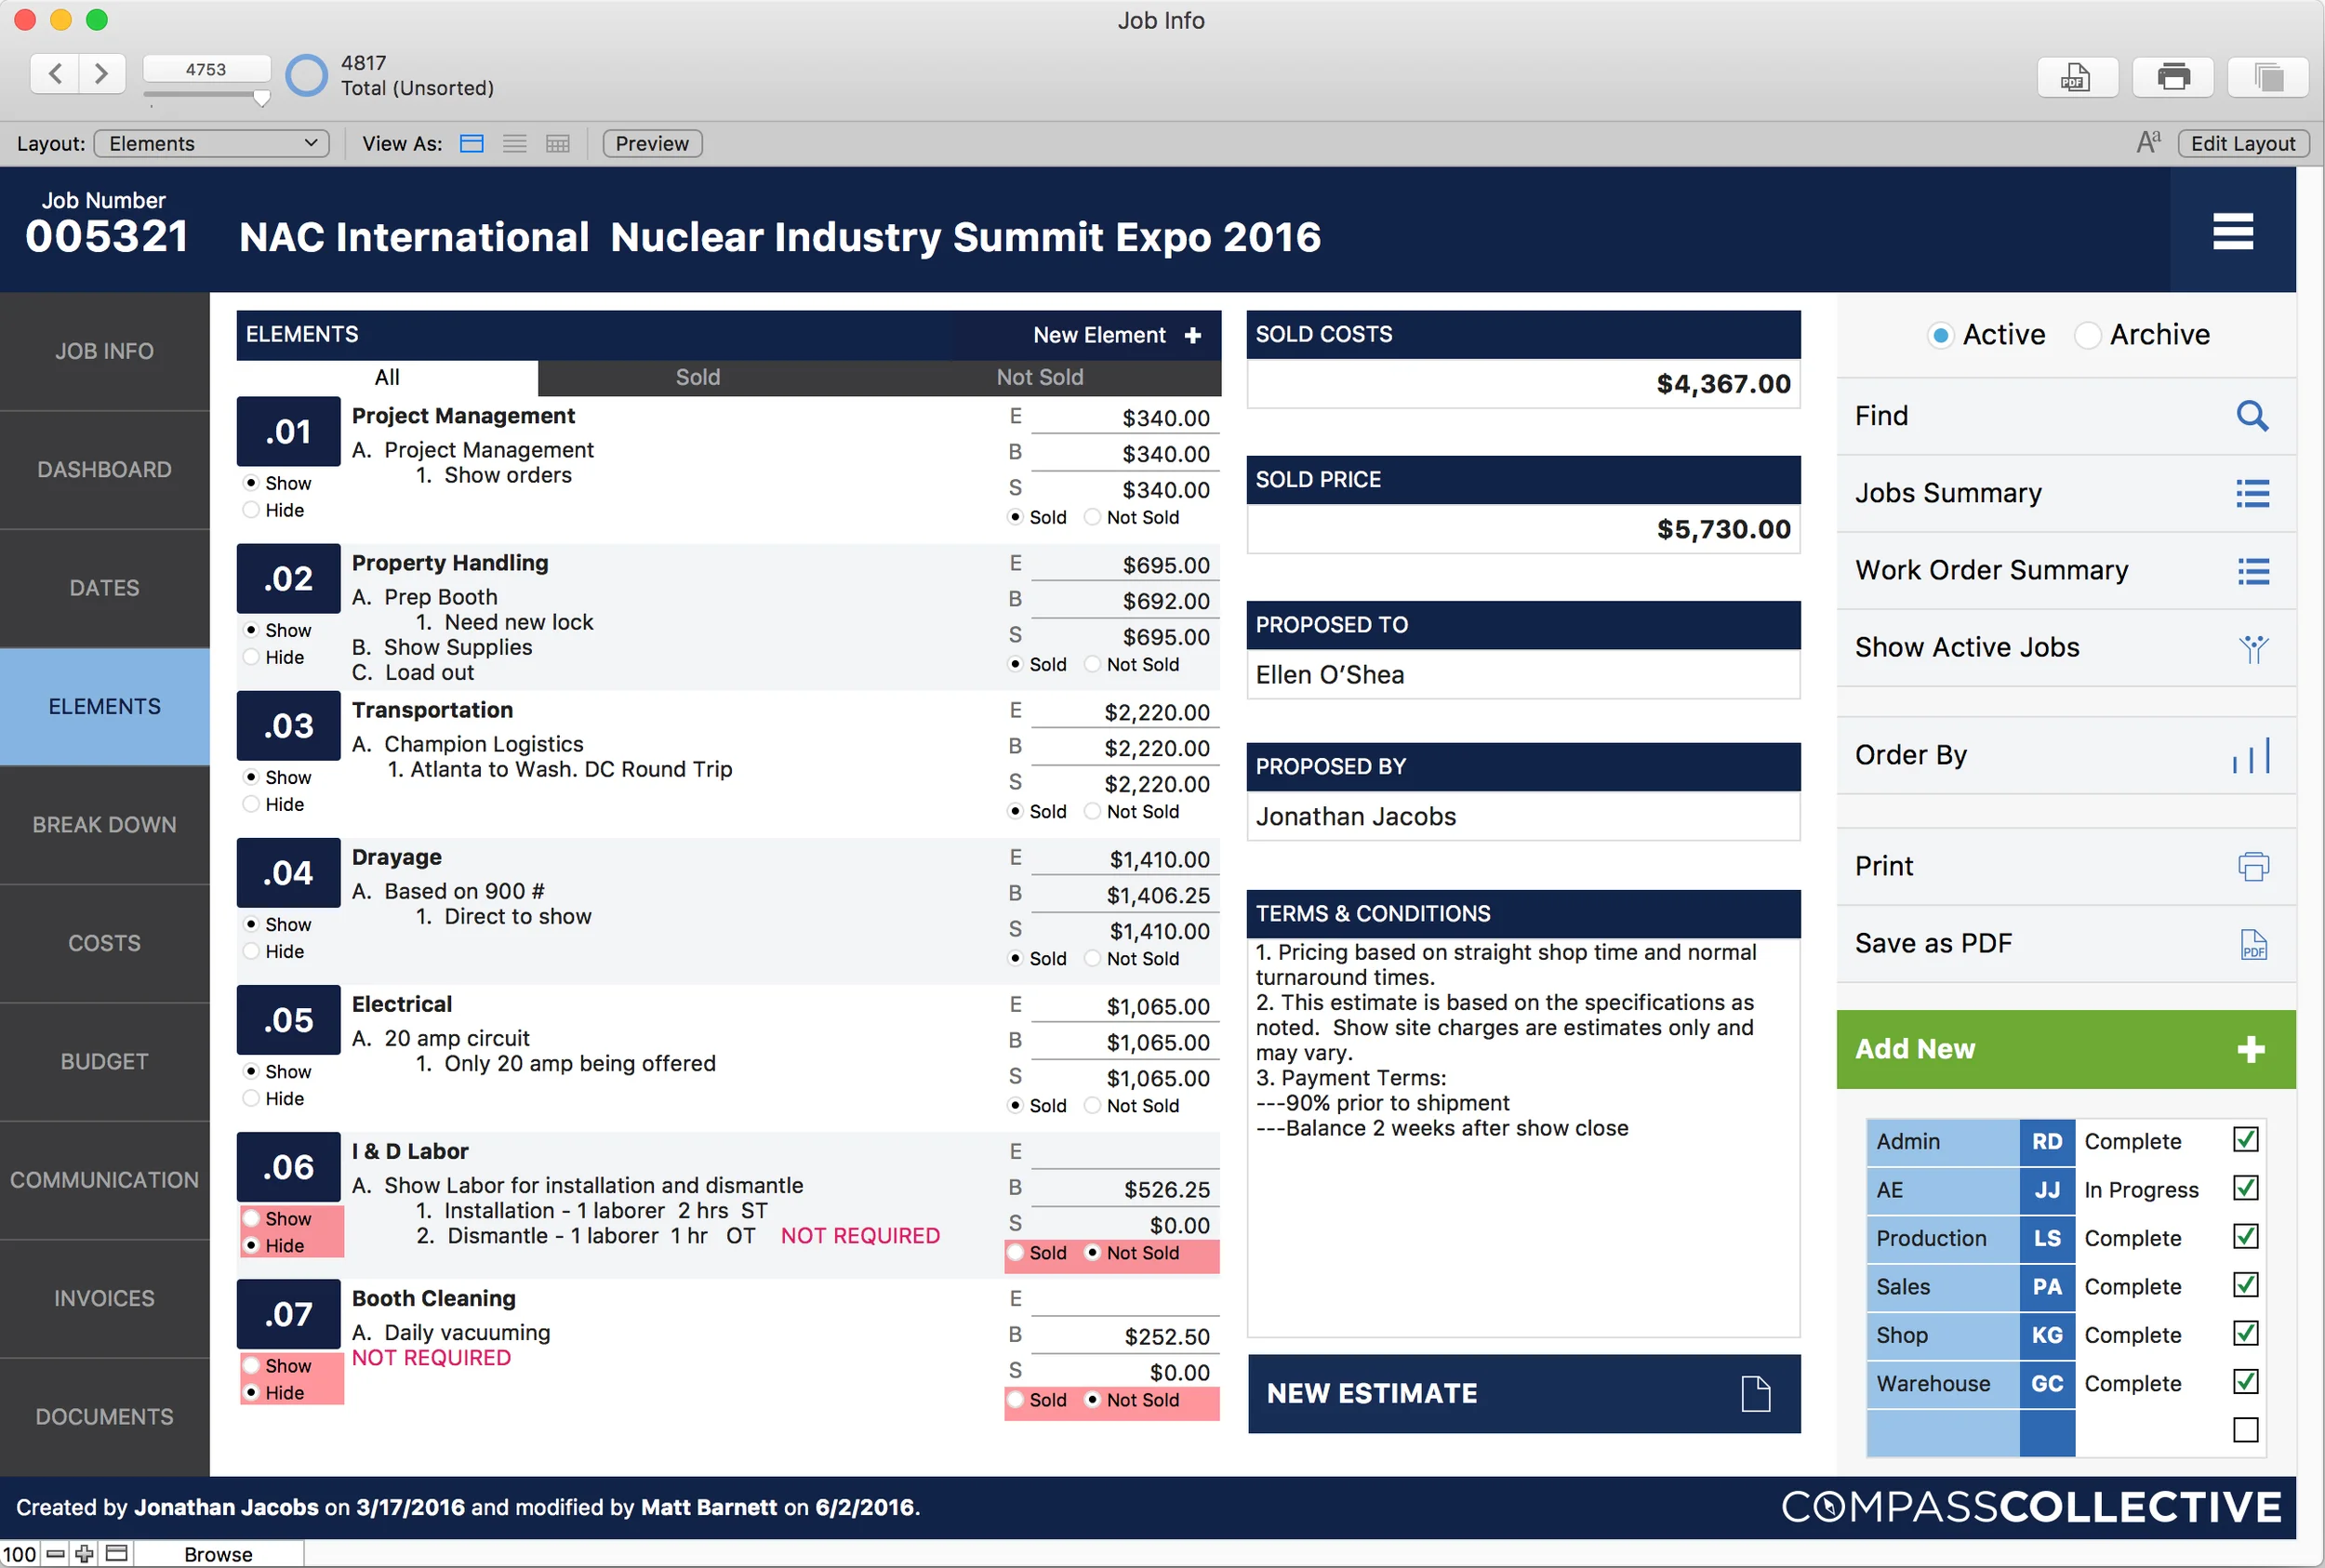Click the Order By bar chart icon
The width and height of the screenshot is (2325, 1568).
point(2250,756)
